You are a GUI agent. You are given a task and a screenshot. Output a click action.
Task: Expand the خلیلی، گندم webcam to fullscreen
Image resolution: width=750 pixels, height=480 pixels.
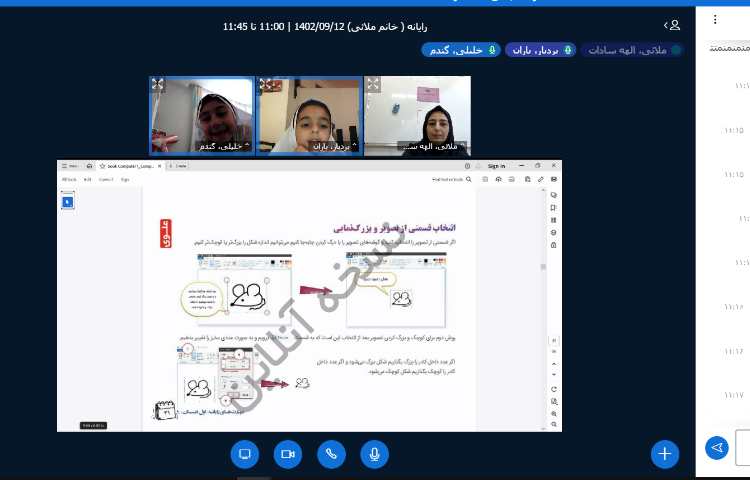click(158, 85)
